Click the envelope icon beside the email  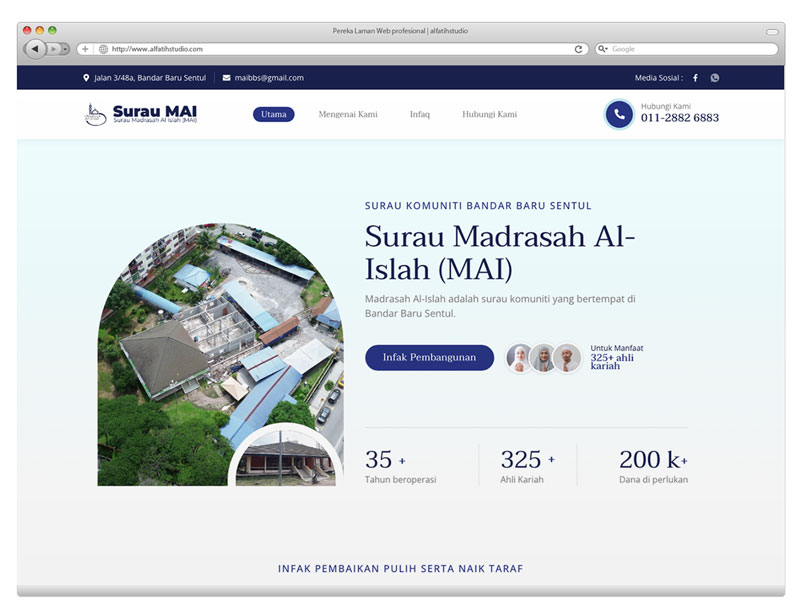click(227, 78)
